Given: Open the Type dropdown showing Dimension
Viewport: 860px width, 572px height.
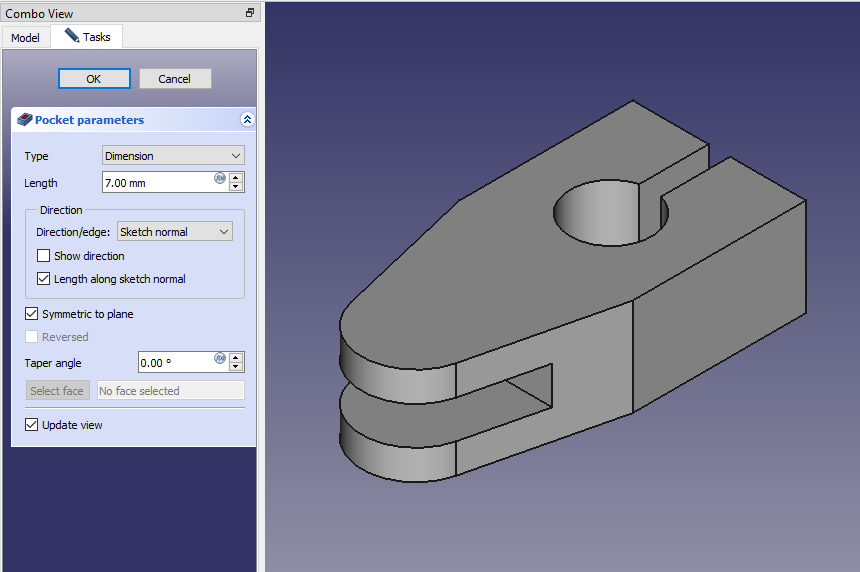Looking at the screenshot, I should pyautogui.click(x=173, y=156).
